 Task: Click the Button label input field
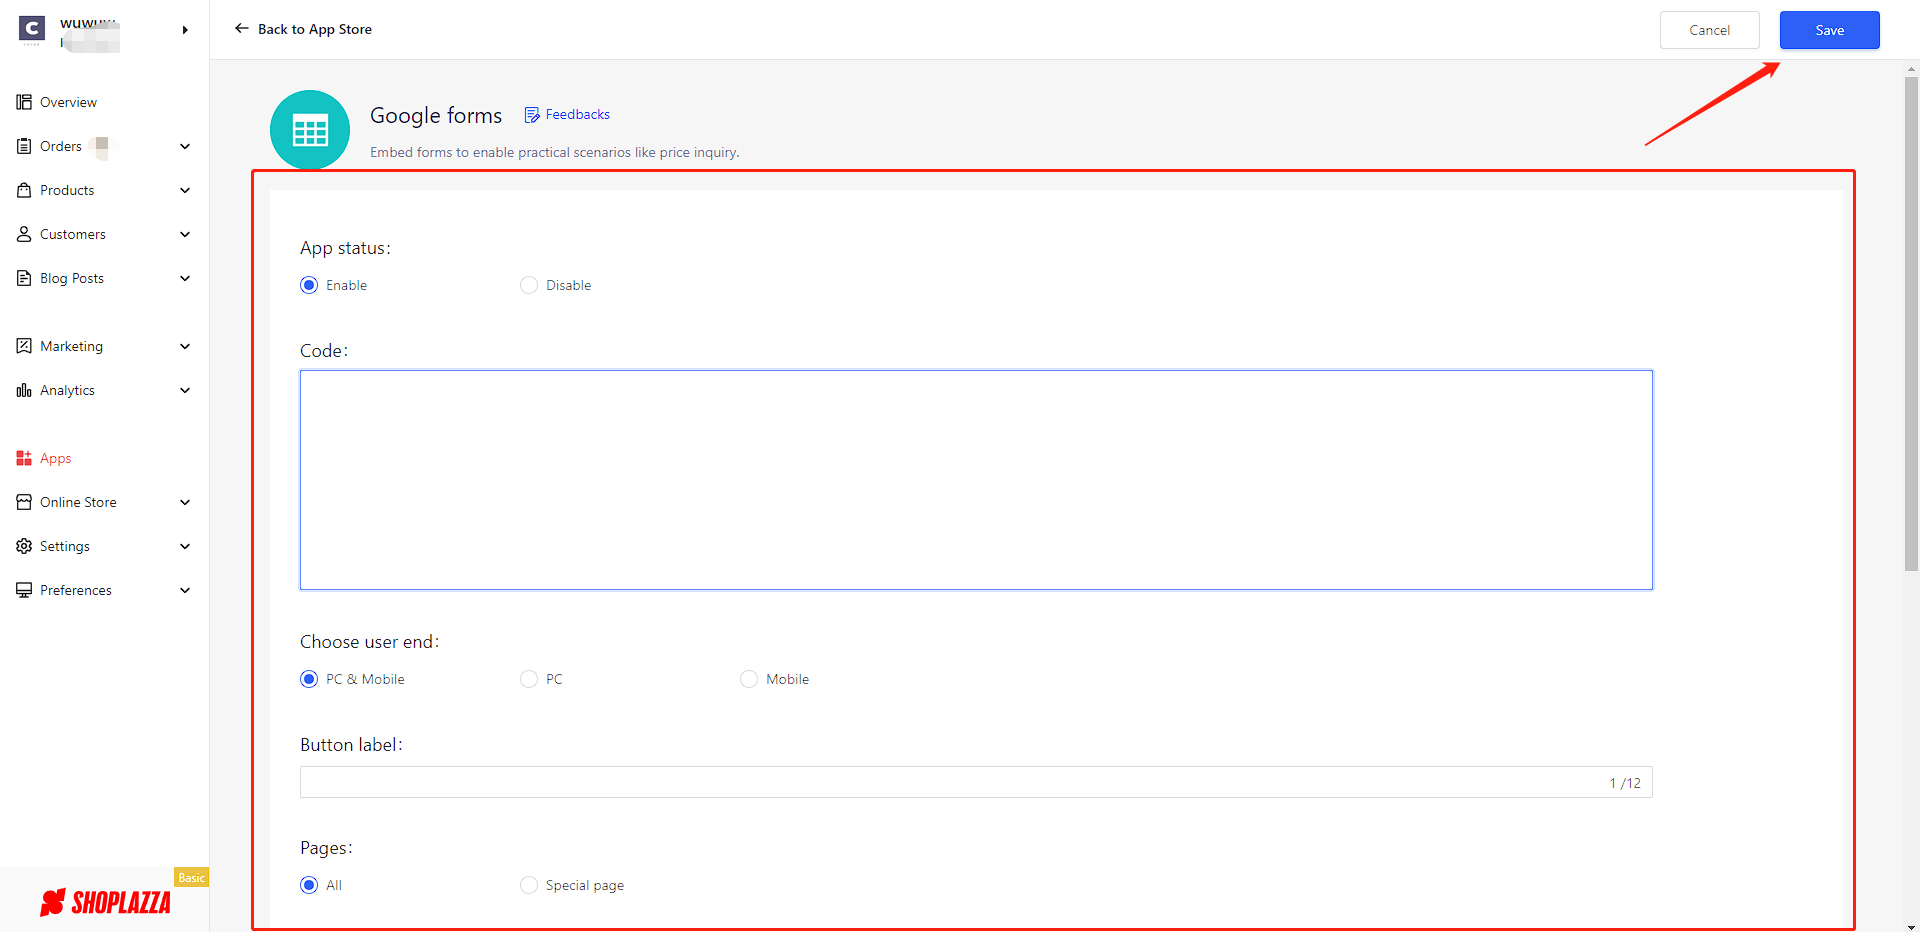(x=976, y=782)
